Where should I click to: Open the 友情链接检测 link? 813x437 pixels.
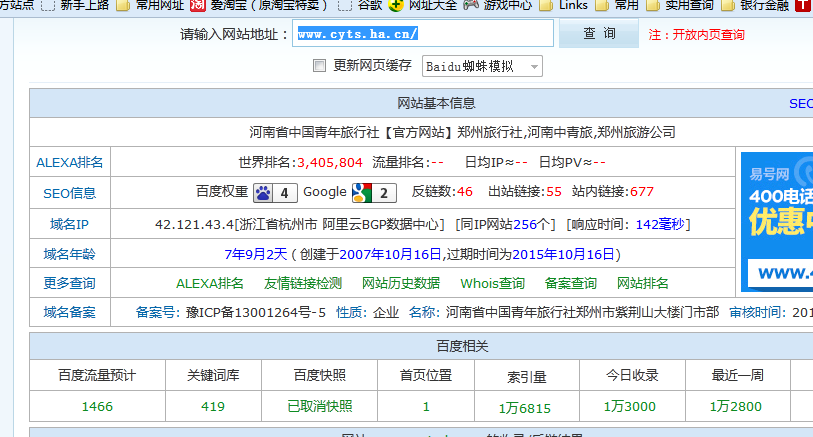(x=302, y=283)
